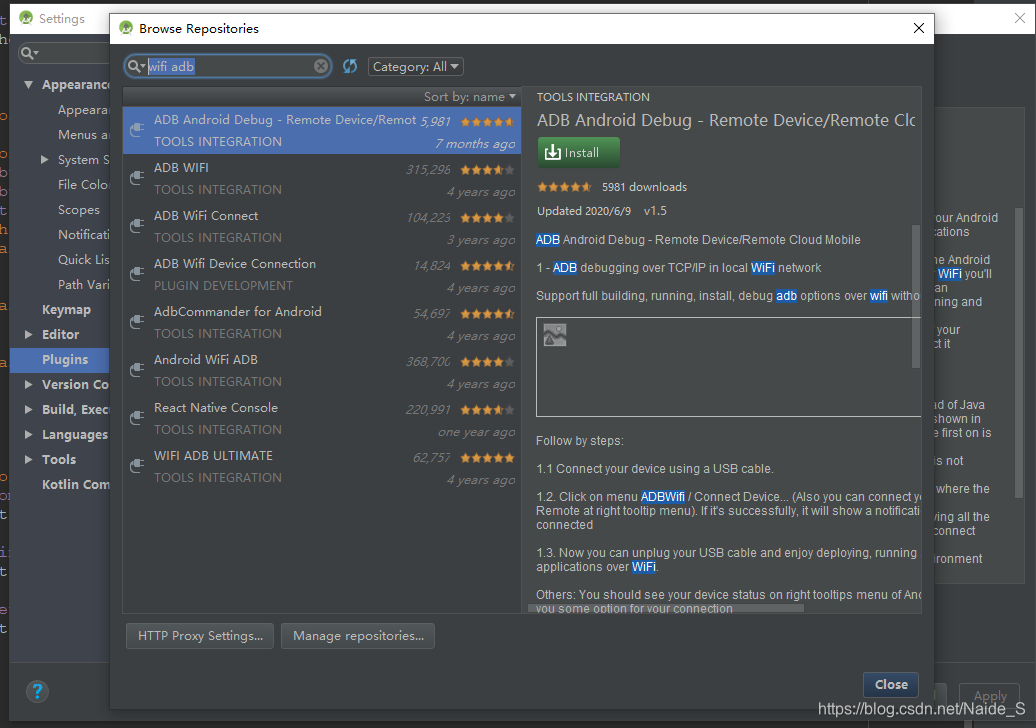Clear the 'wifi adb' search text

[x=320, y=66]
